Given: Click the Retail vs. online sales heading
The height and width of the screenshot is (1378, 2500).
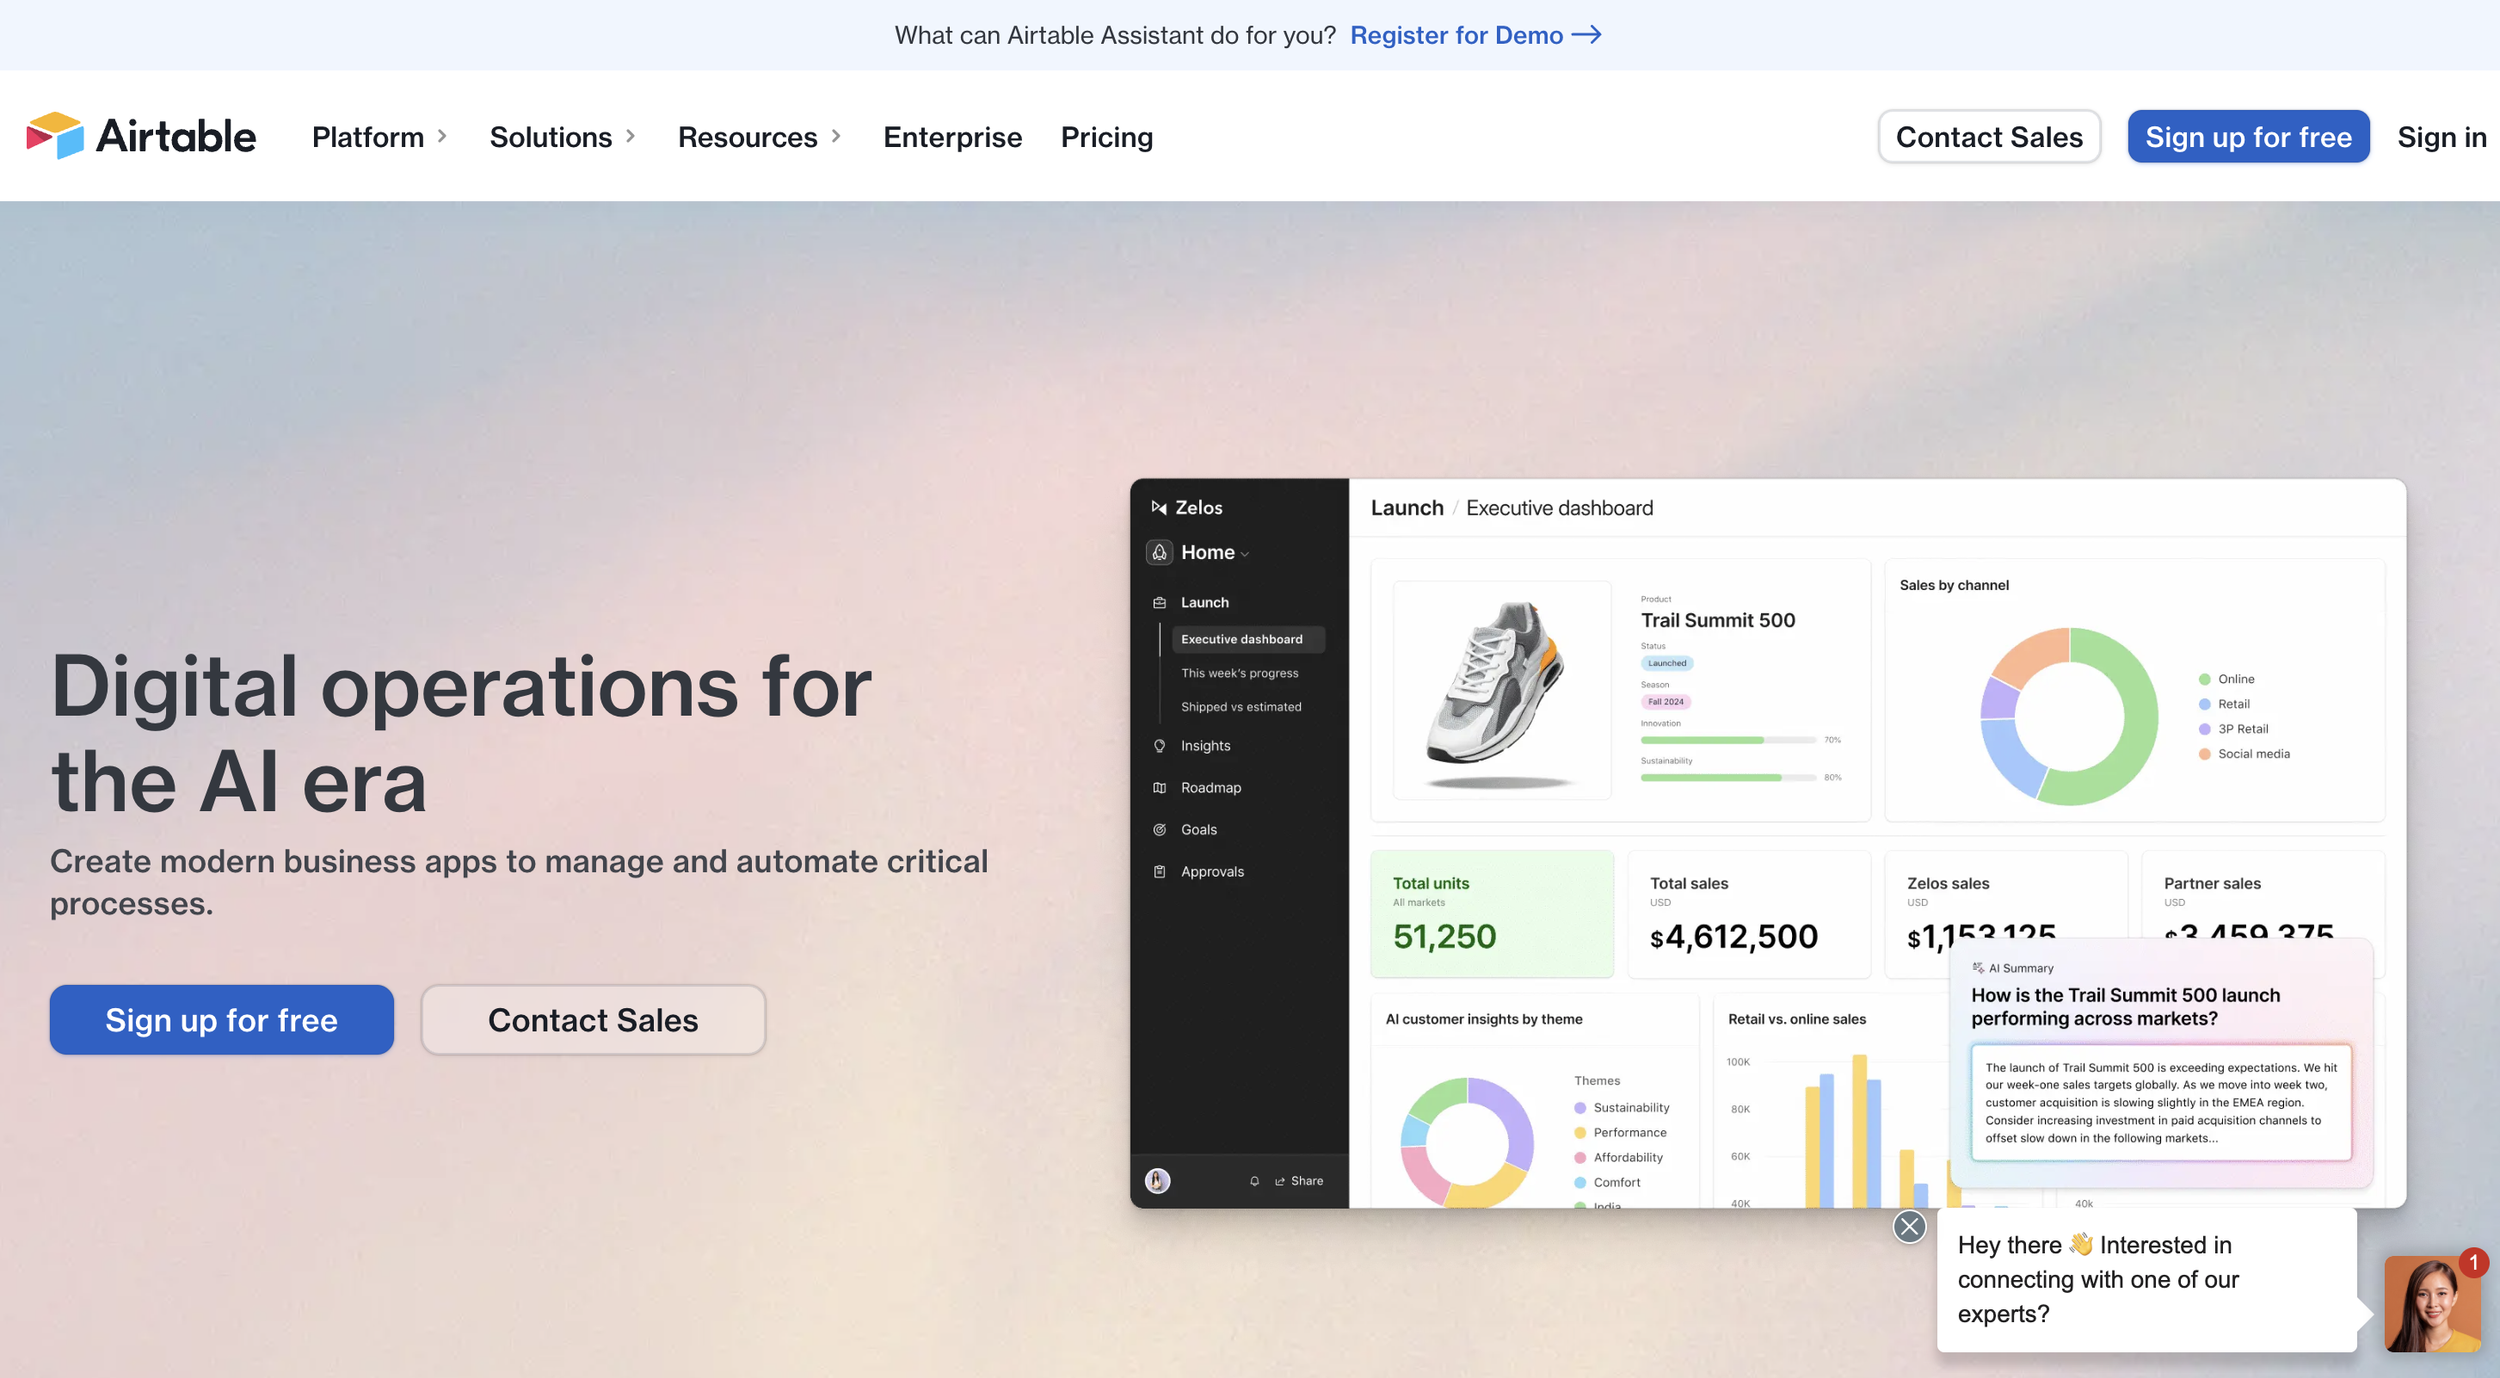Looking at the screenshot, I should pyautogui.click(x=1796, y=1019).
